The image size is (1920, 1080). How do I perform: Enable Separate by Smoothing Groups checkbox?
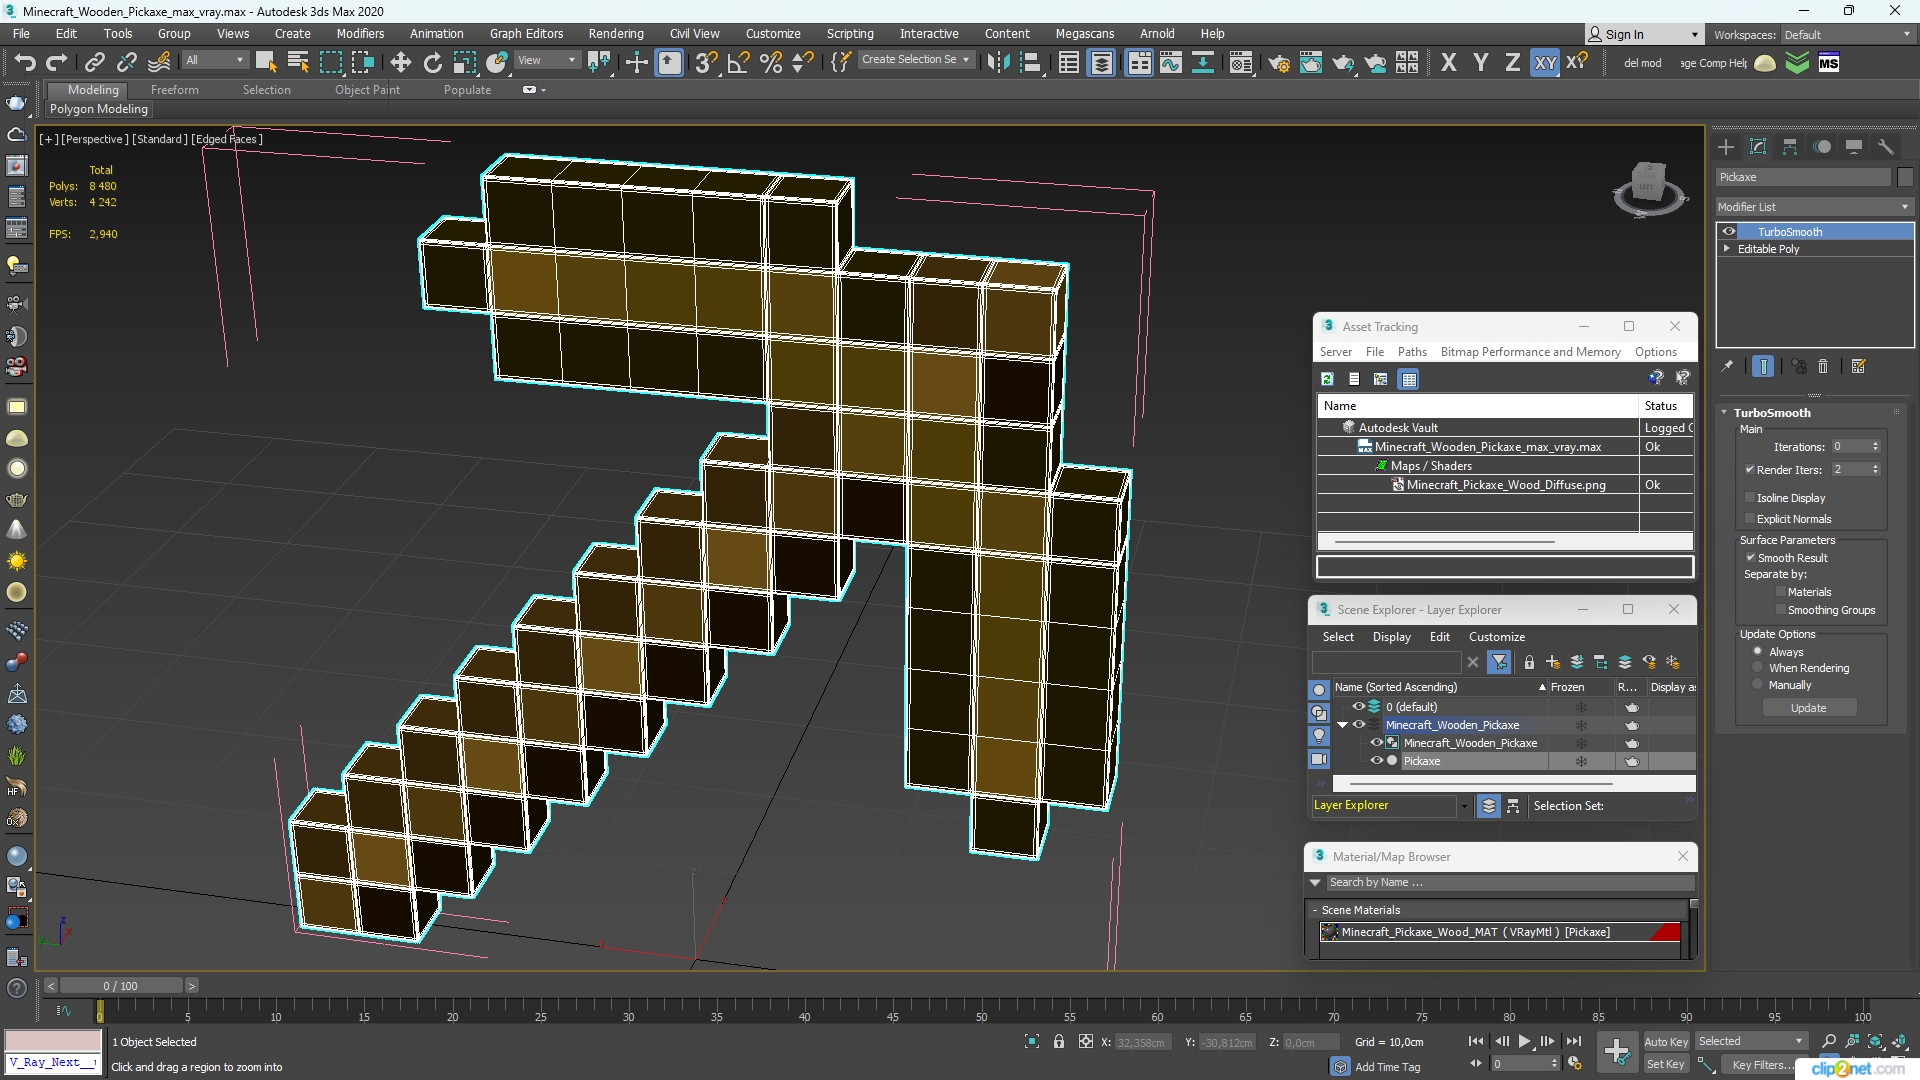pyautogui.click(x=1781, y=609)
